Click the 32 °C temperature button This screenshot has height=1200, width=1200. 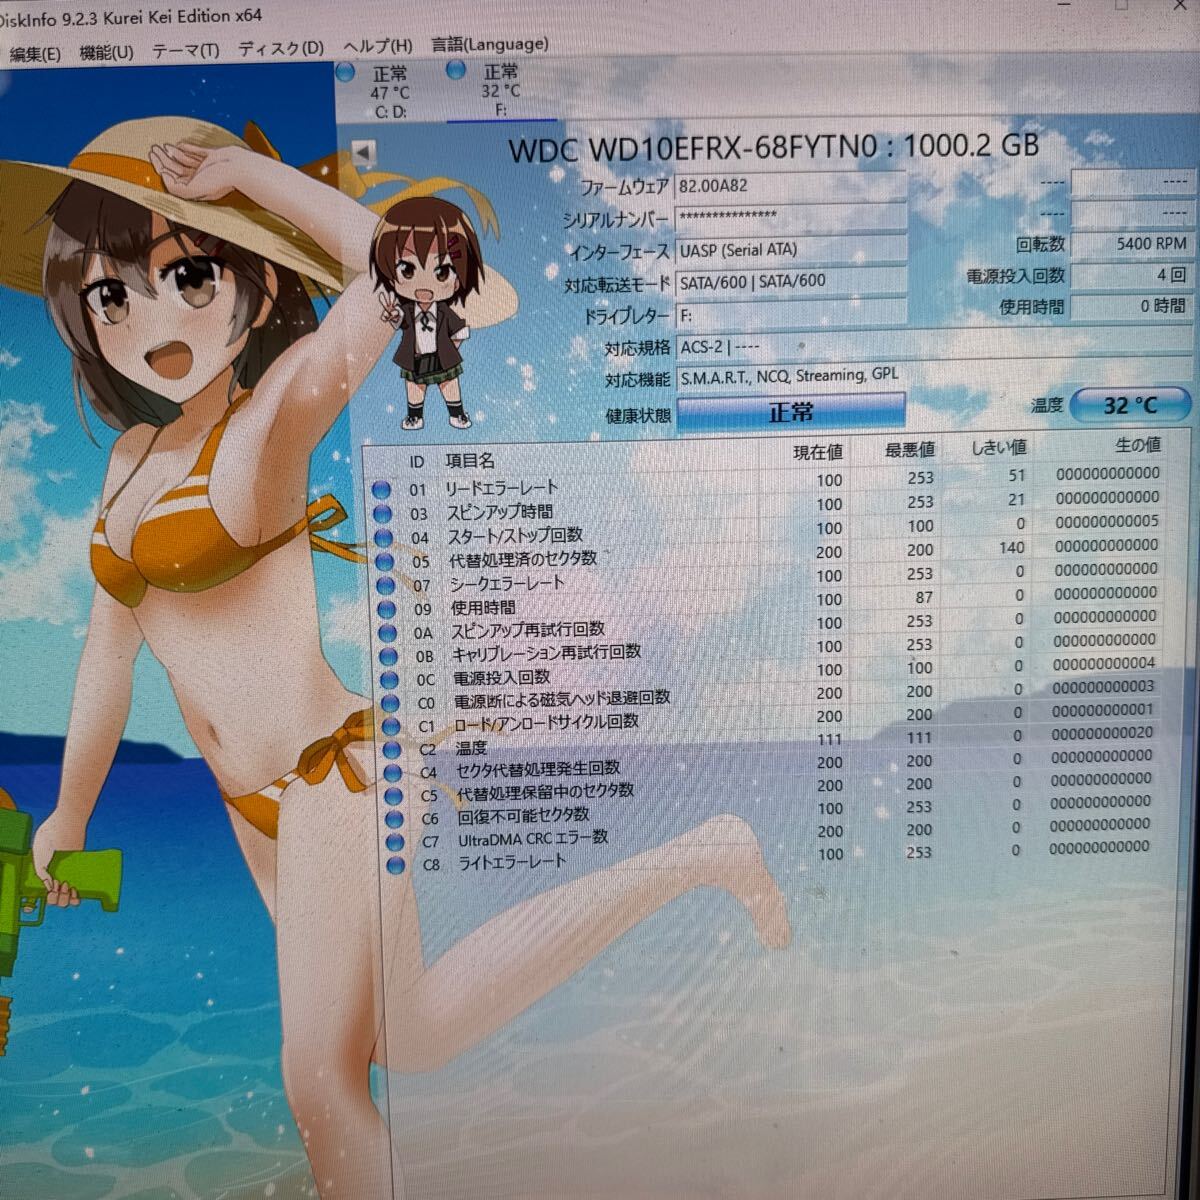tap(1130, 405)
